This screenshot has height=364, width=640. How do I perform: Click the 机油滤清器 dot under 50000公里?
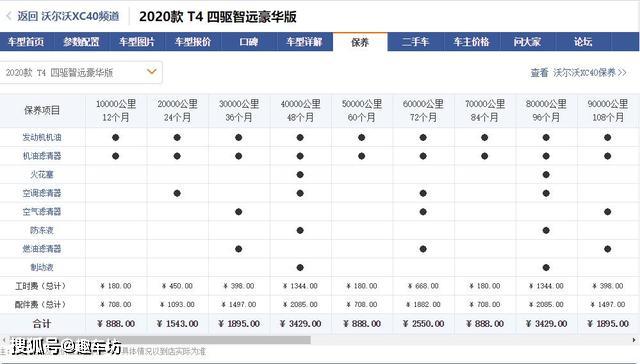click(362, 156)
